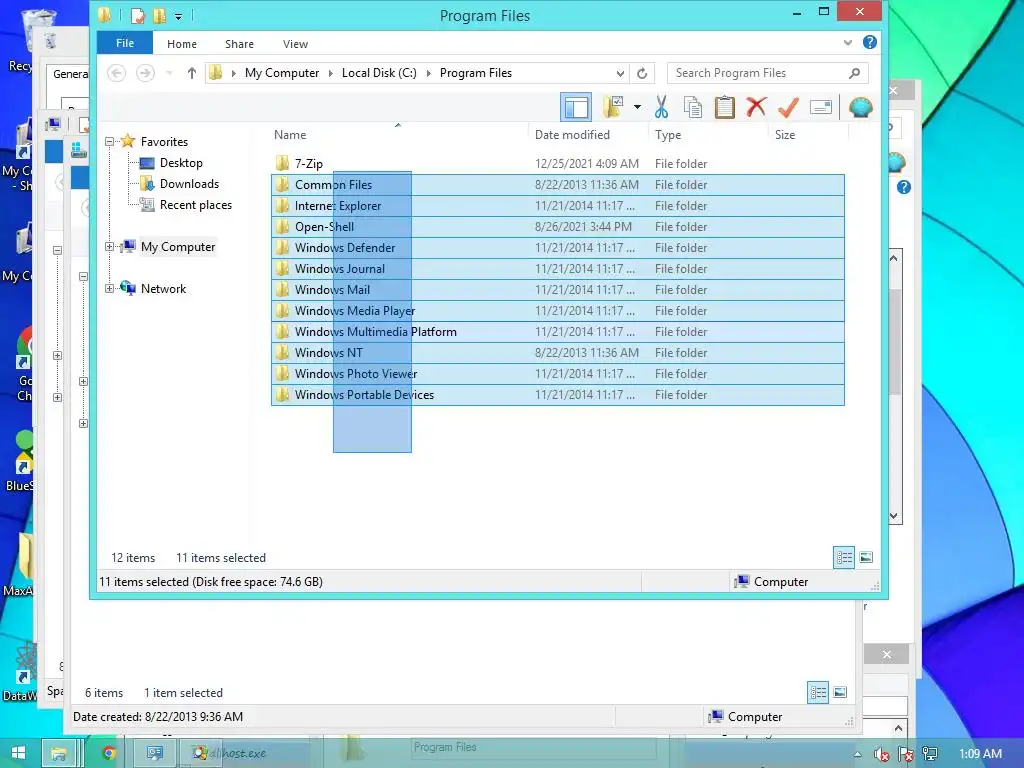Click the Quick Access new folder icon
Viewport: 1024px width, 768px height.
(x=159, y=15)
